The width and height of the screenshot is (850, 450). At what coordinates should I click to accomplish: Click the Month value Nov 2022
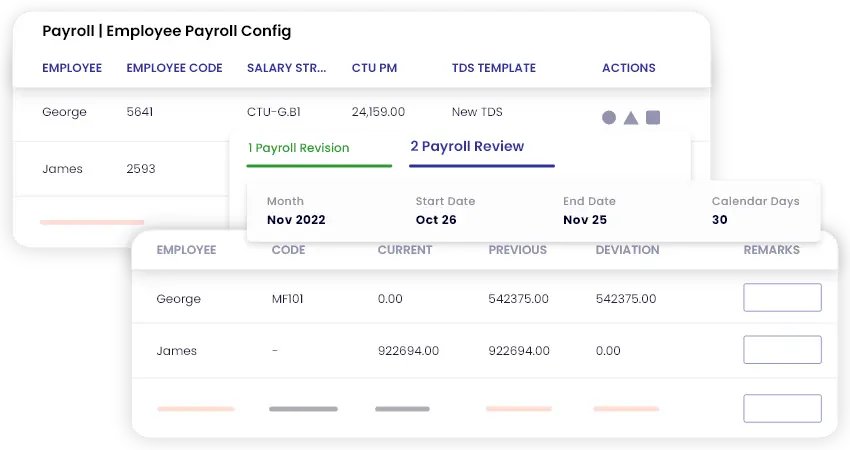(x=296, y=220)
